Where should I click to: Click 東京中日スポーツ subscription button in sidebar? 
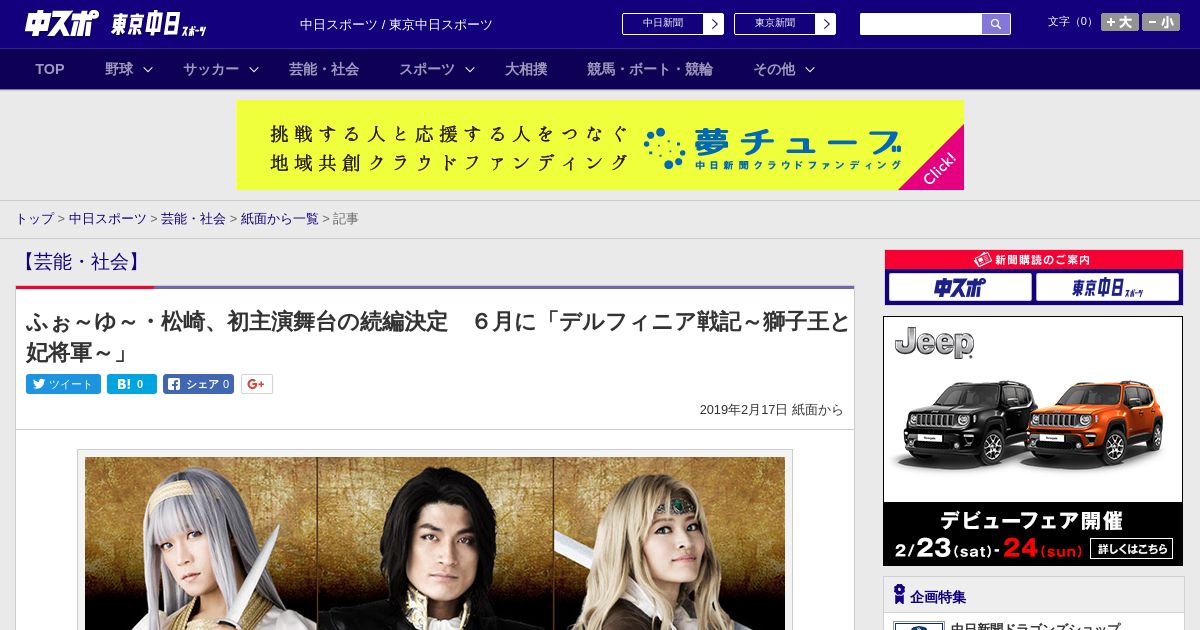point(1107,288)
